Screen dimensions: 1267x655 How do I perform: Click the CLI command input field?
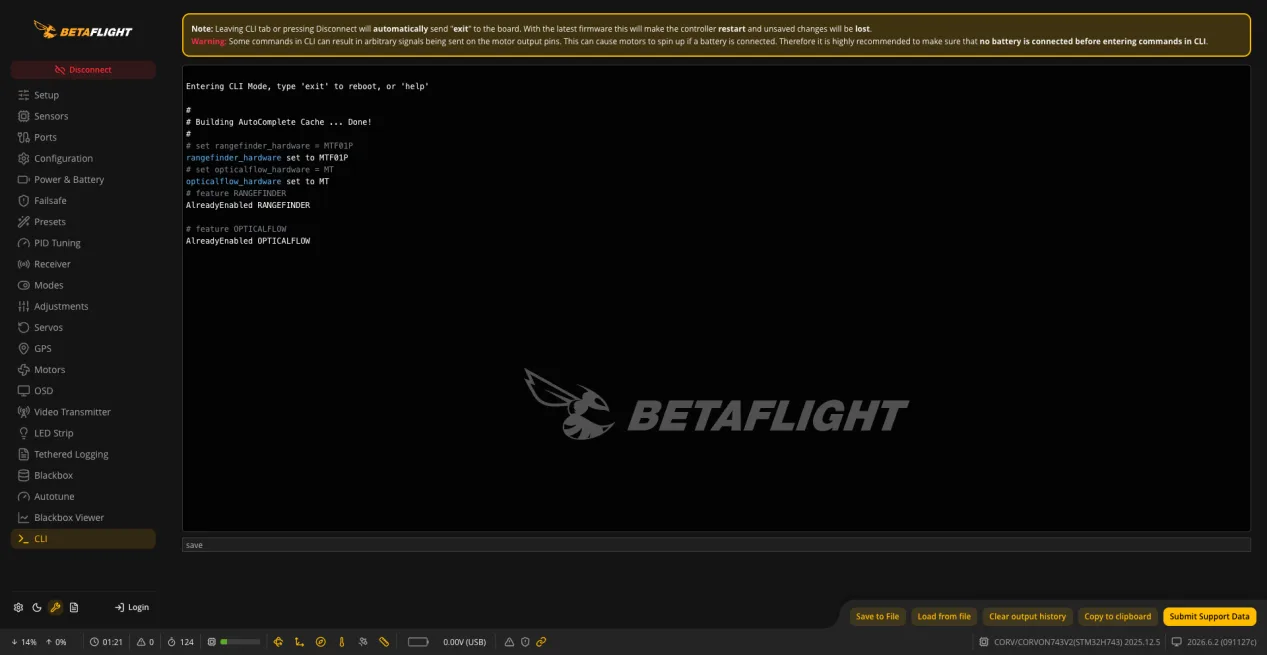(x=716, y=545)
